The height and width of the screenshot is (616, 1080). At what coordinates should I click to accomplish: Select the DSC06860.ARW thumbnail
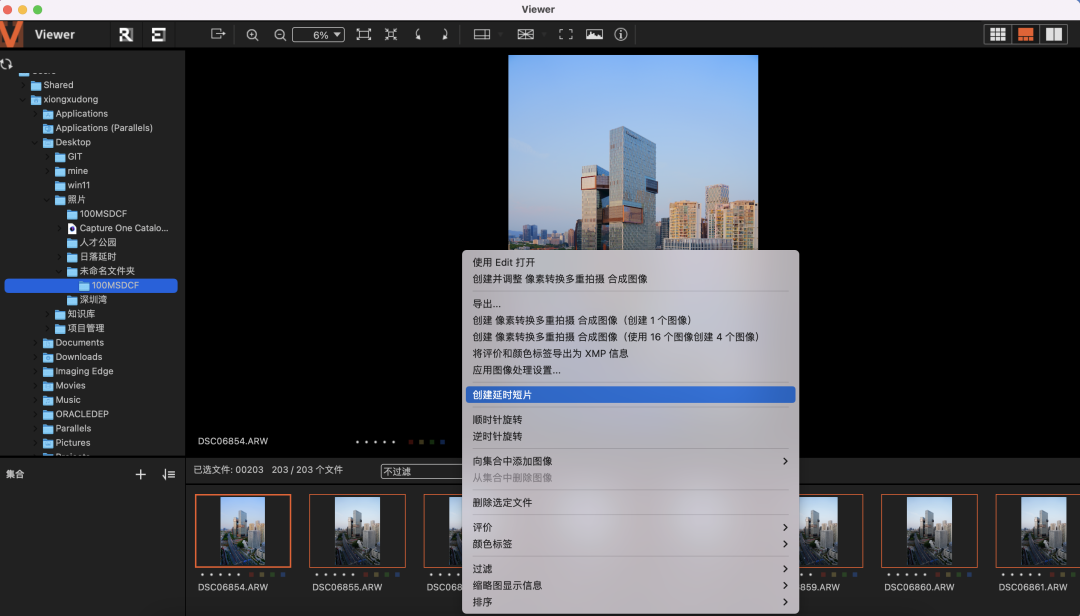click(929, 531)
